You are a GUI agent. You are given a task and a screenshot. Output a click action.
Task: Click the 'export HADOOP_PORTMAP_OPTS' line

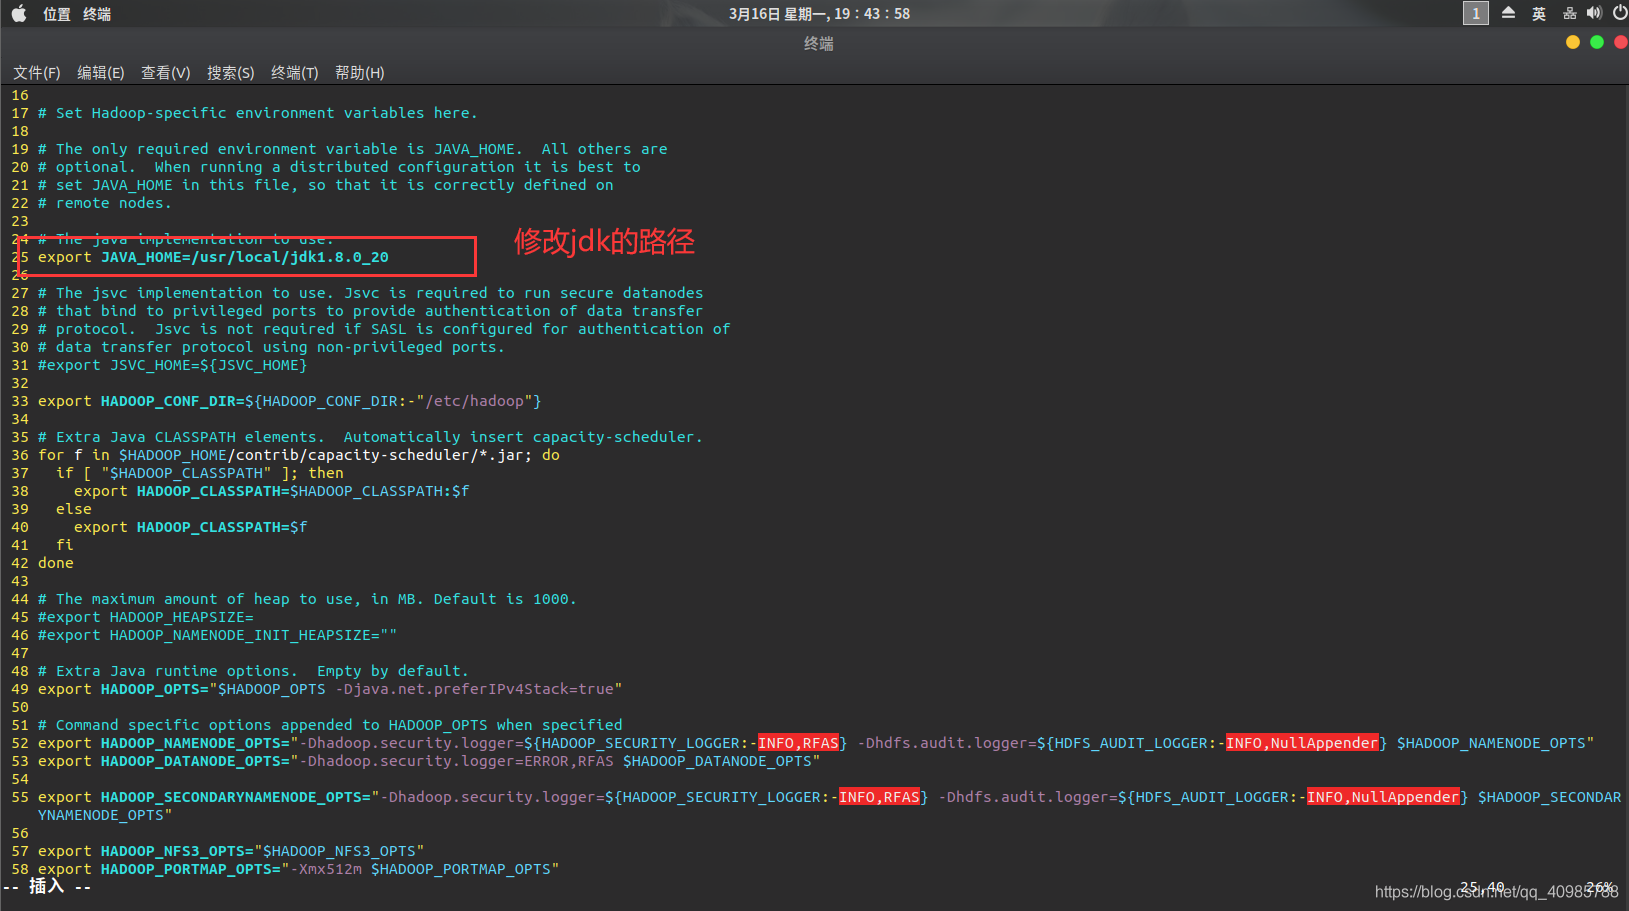tap(298, 869)
